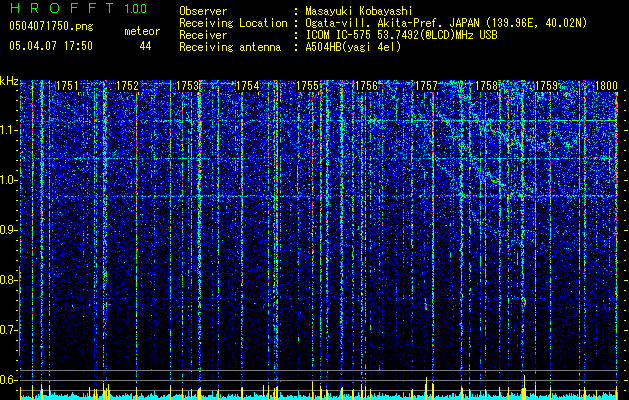Click the 1755 time marker
629x400 pixels.
[307, 86]
